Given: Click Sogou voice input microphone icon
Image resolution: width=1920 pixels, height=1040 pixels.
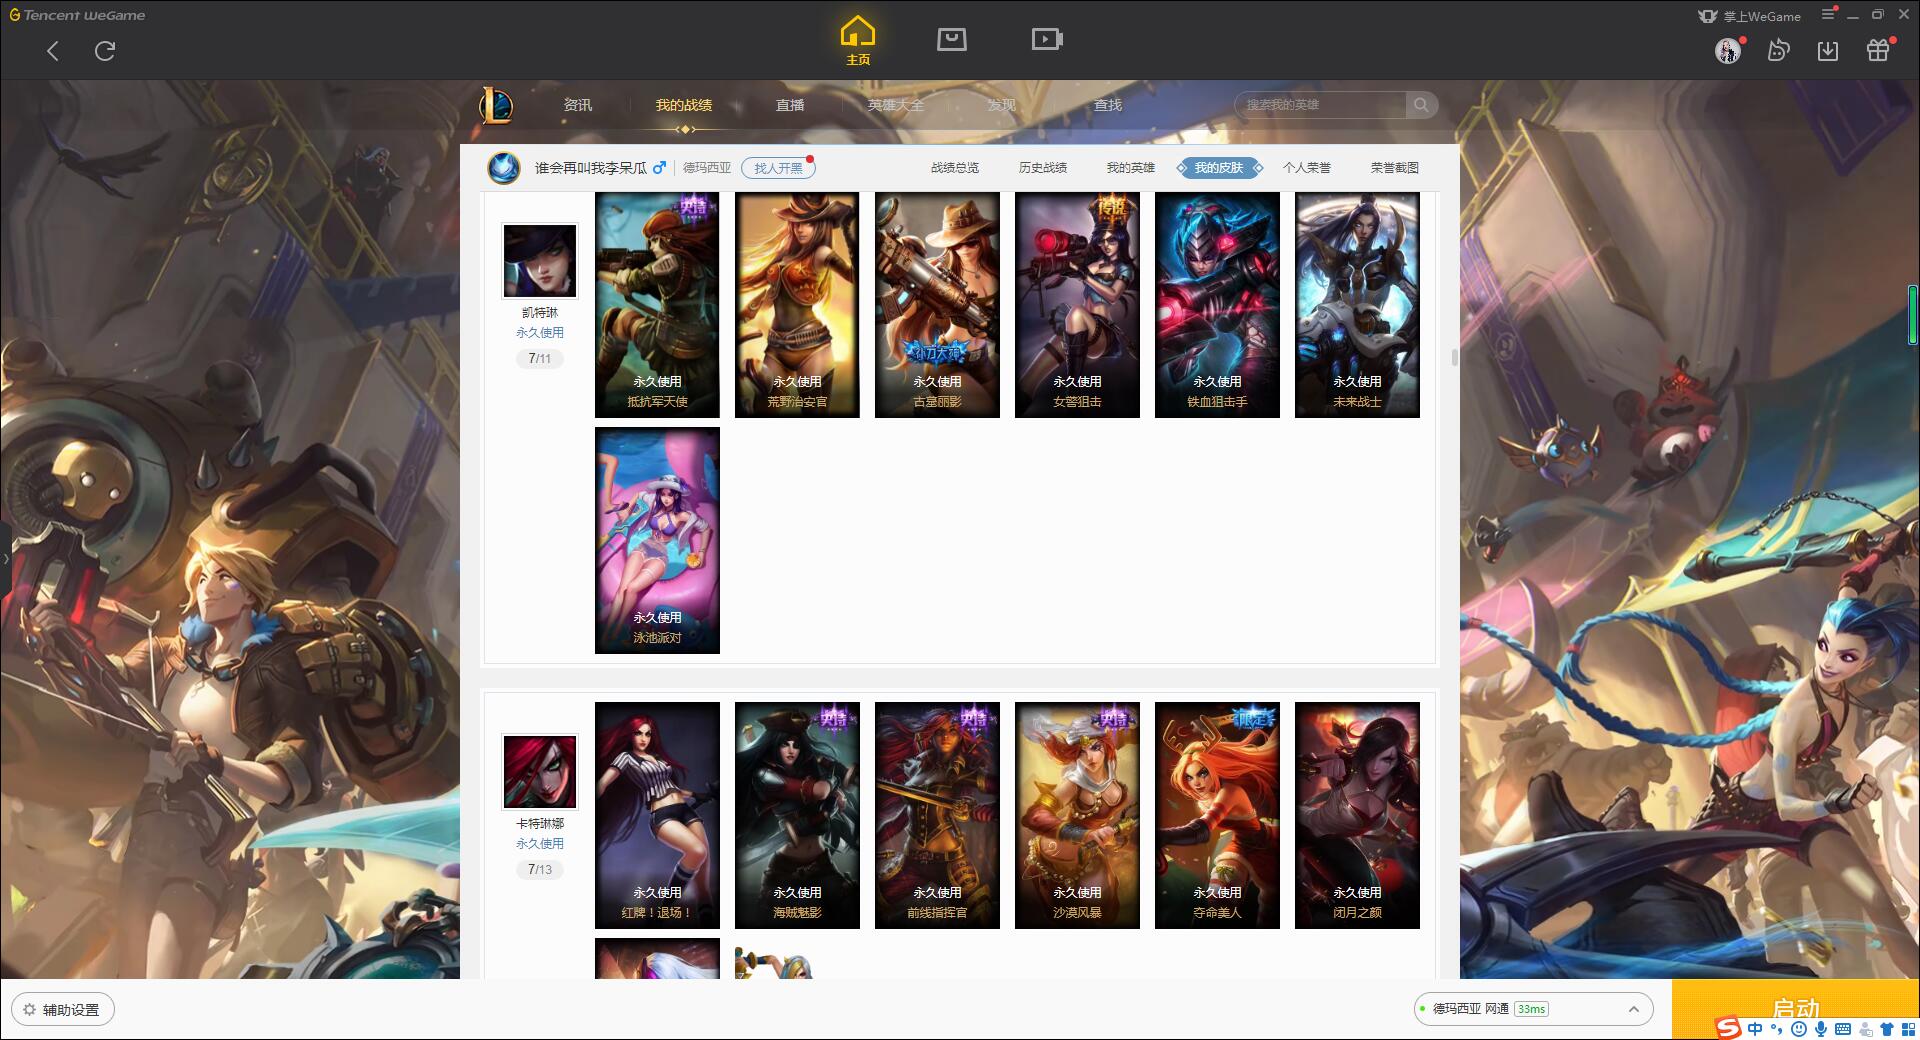Looking at the screenshot, I should 1821,1029.
